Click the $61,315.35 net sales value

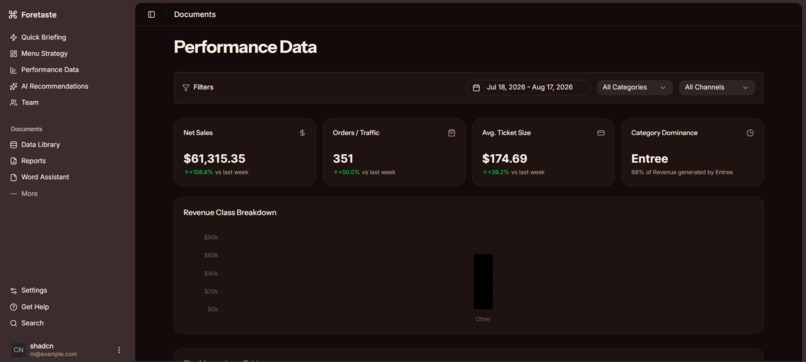click(x=214, y=158)
